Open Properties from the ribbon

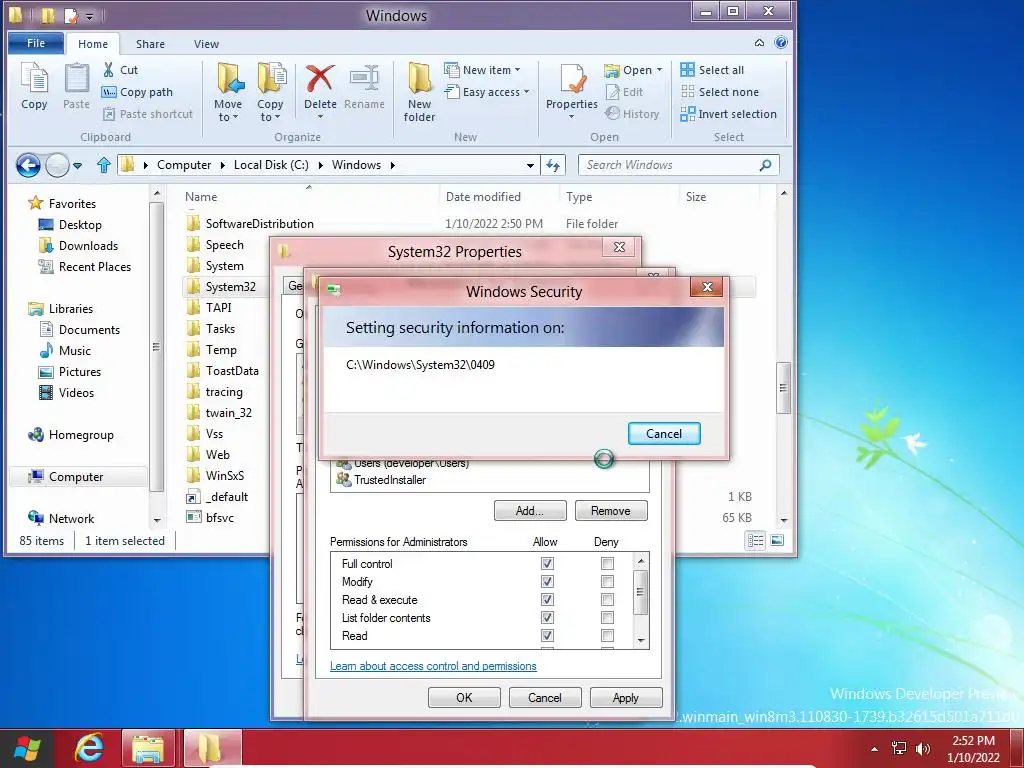point(571,91)
